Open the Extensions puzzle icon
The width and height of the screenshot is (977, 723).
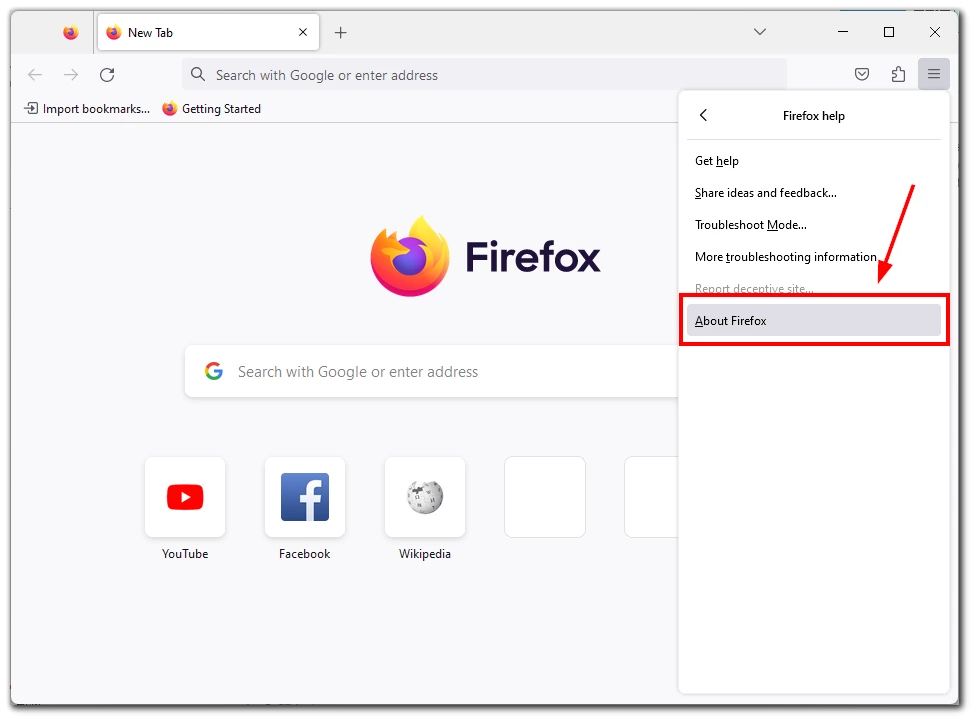[898, 75]
